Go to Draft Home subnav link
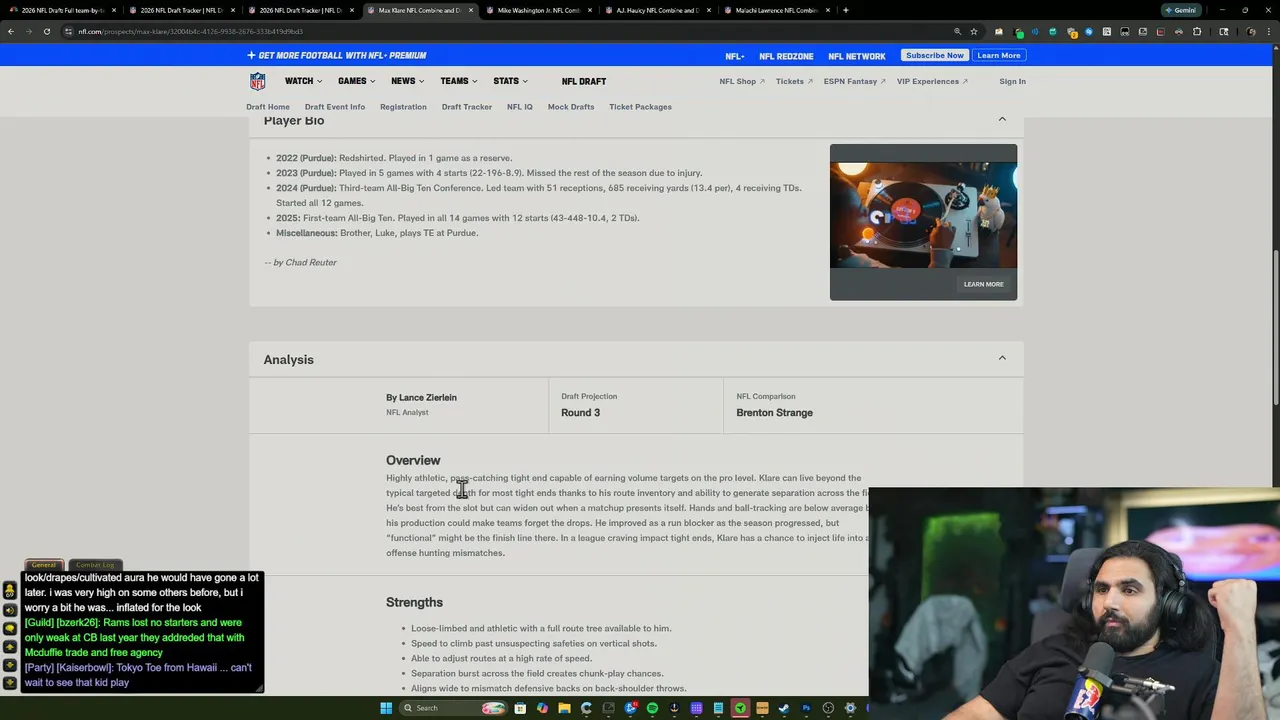The image size is (1280, 720). point(268,107)
